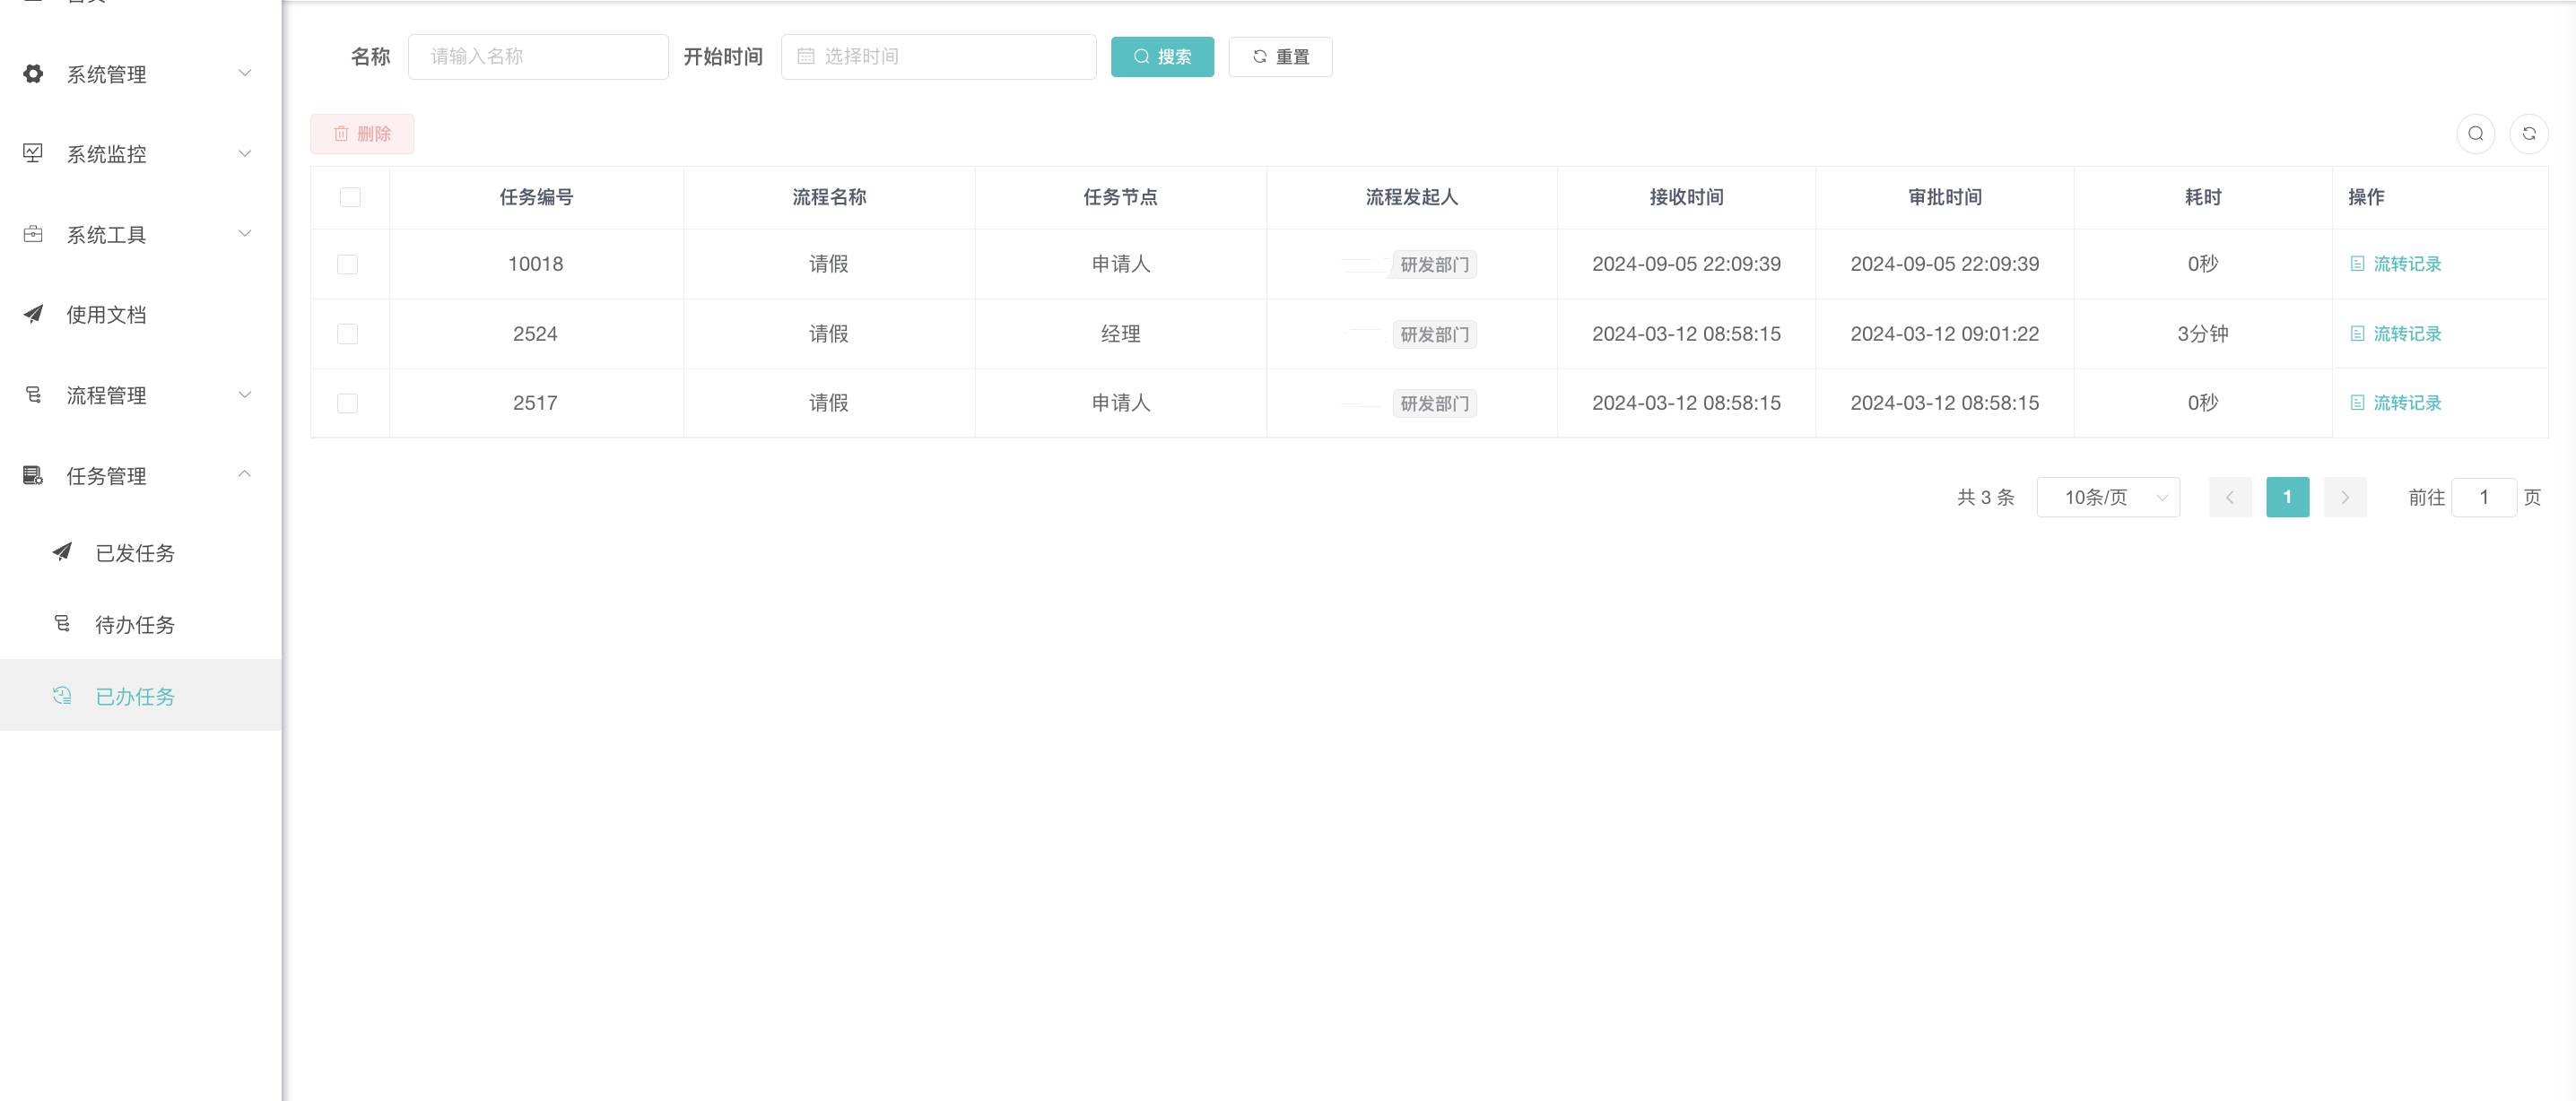Click the gear icon next to 系统管理
Image resolution: width=2576 pixels, height=1101 pixels.
point(33,74)
